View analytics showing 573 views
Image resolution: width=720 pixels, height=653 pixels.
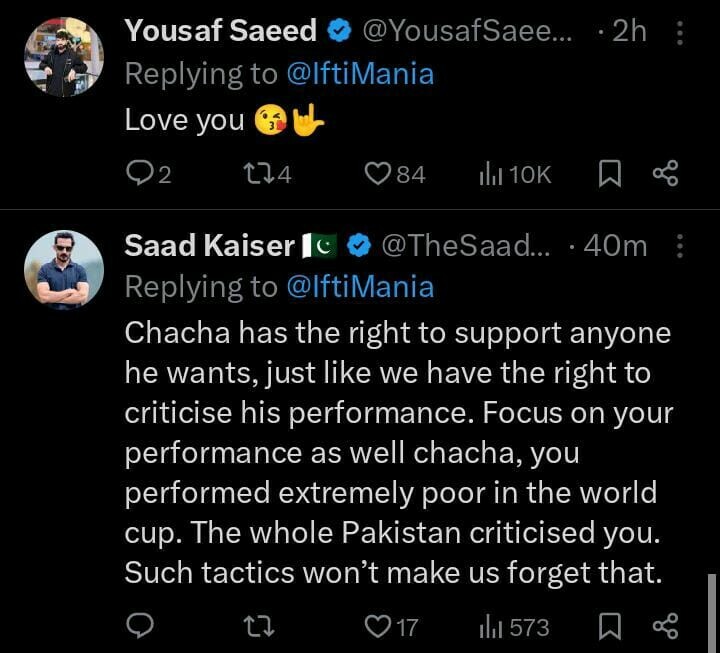490,627
